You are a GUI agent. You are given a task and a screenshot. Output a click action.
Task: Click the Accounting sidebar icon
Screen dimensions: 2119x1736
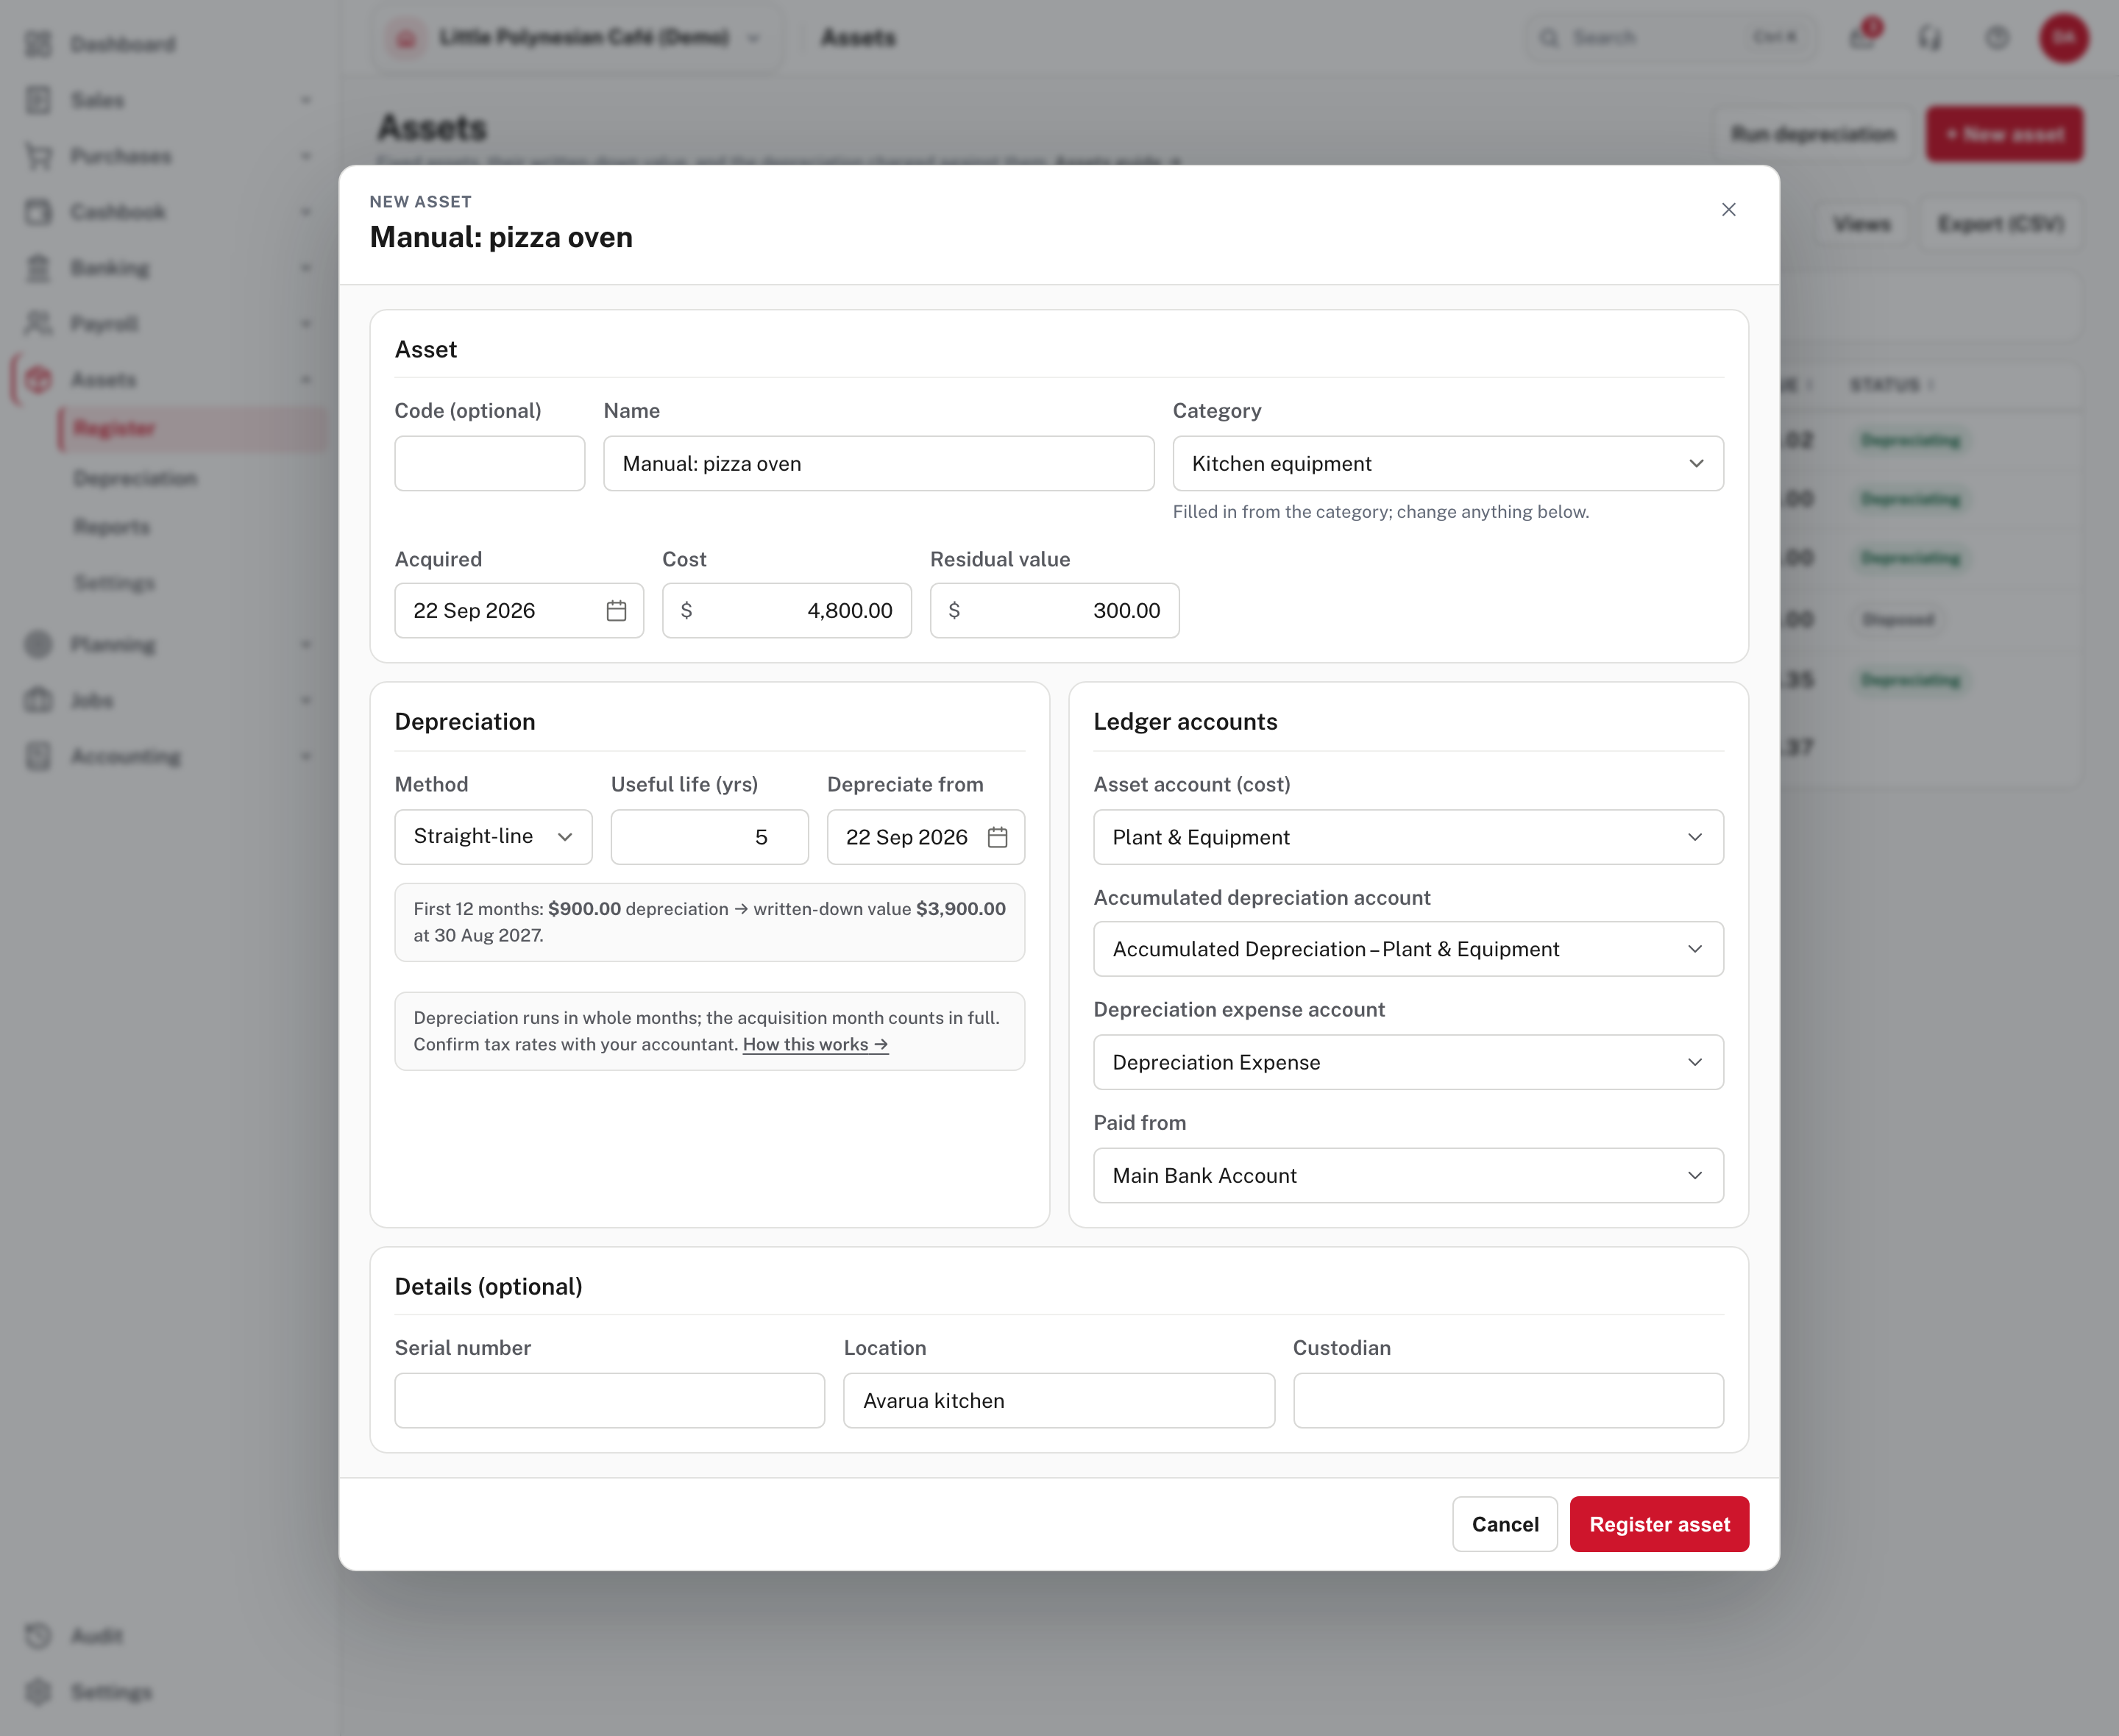tap(38, 757)
